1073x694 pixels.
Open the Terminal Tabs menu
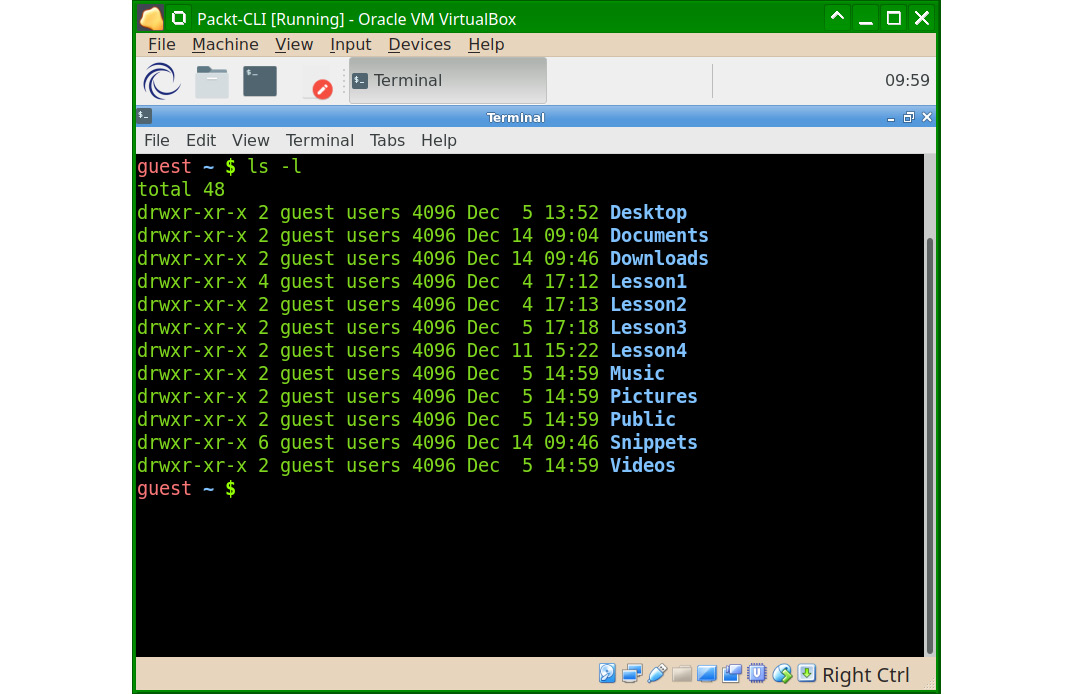coord(387,140)
